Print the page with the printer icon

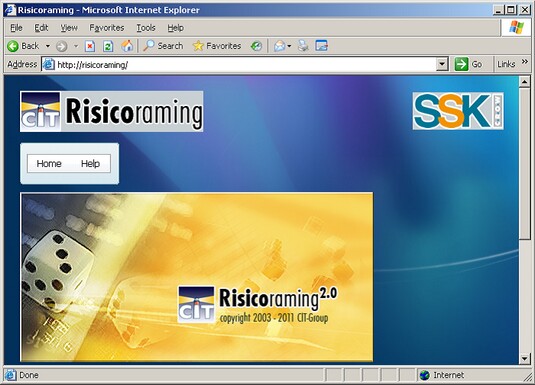tap(303, 46)
